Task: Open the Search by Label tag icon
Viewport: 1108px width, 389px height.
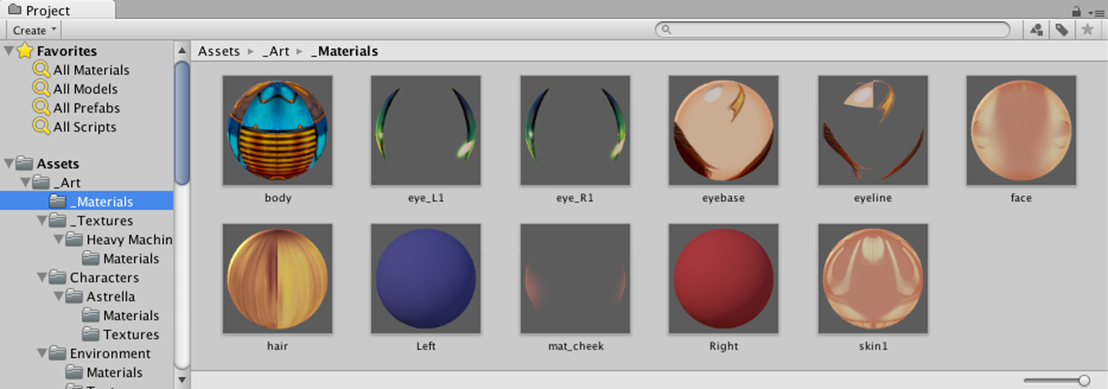Action: click(x=1061, y=30)
